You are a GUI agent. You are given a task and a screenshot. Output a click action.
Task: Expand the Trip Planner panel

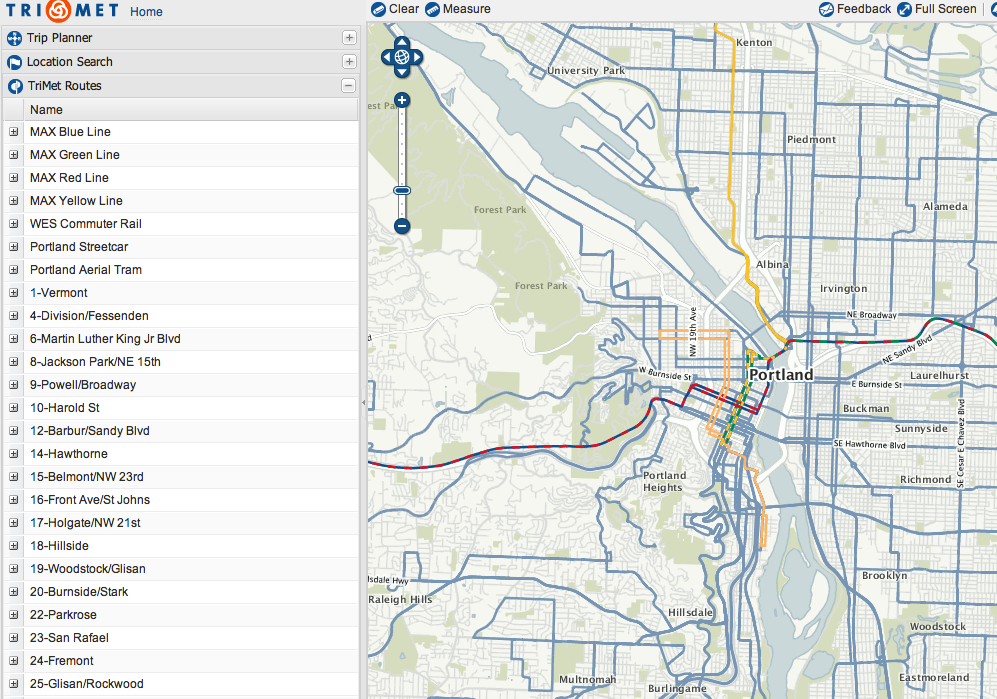348,38
